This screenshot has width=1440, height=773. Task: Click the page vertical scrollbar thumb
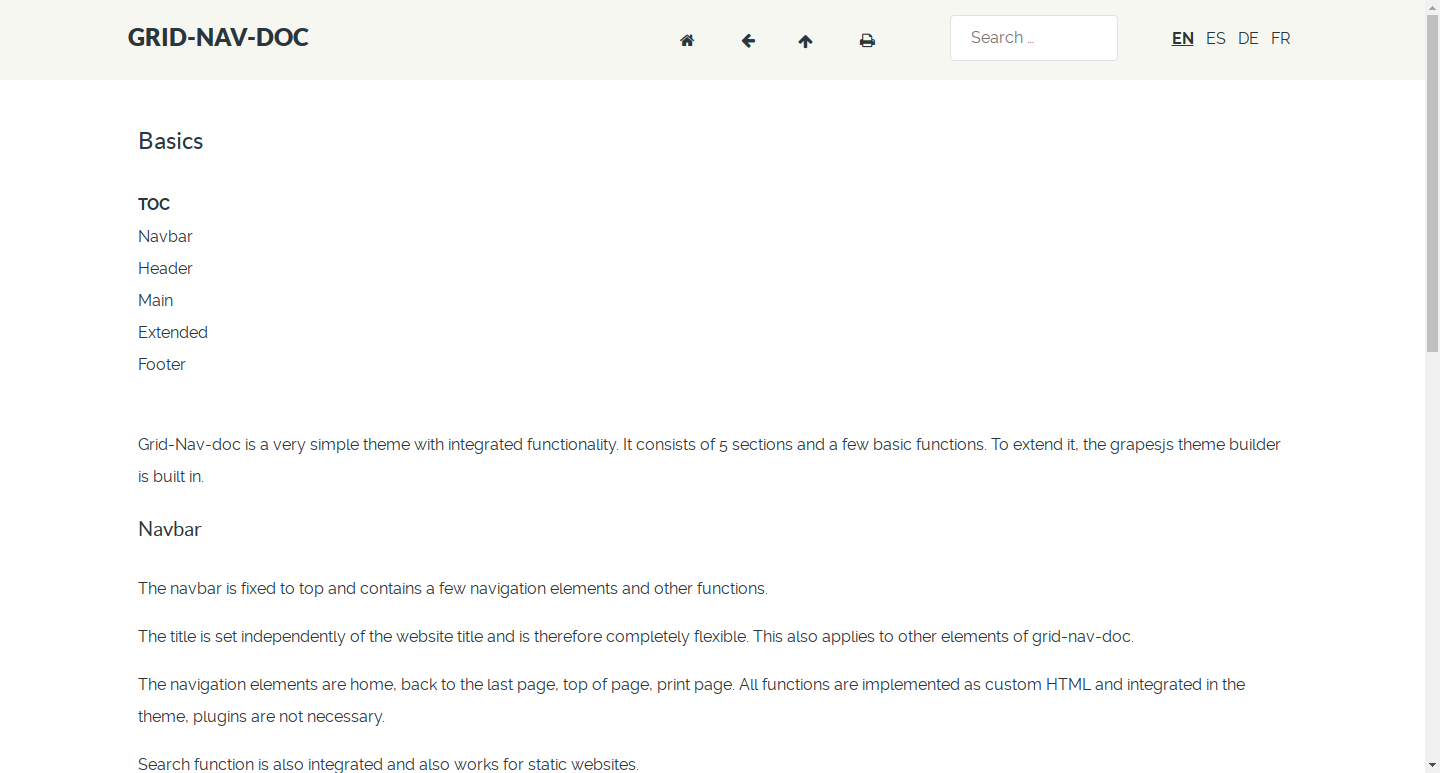(1432, 183)
